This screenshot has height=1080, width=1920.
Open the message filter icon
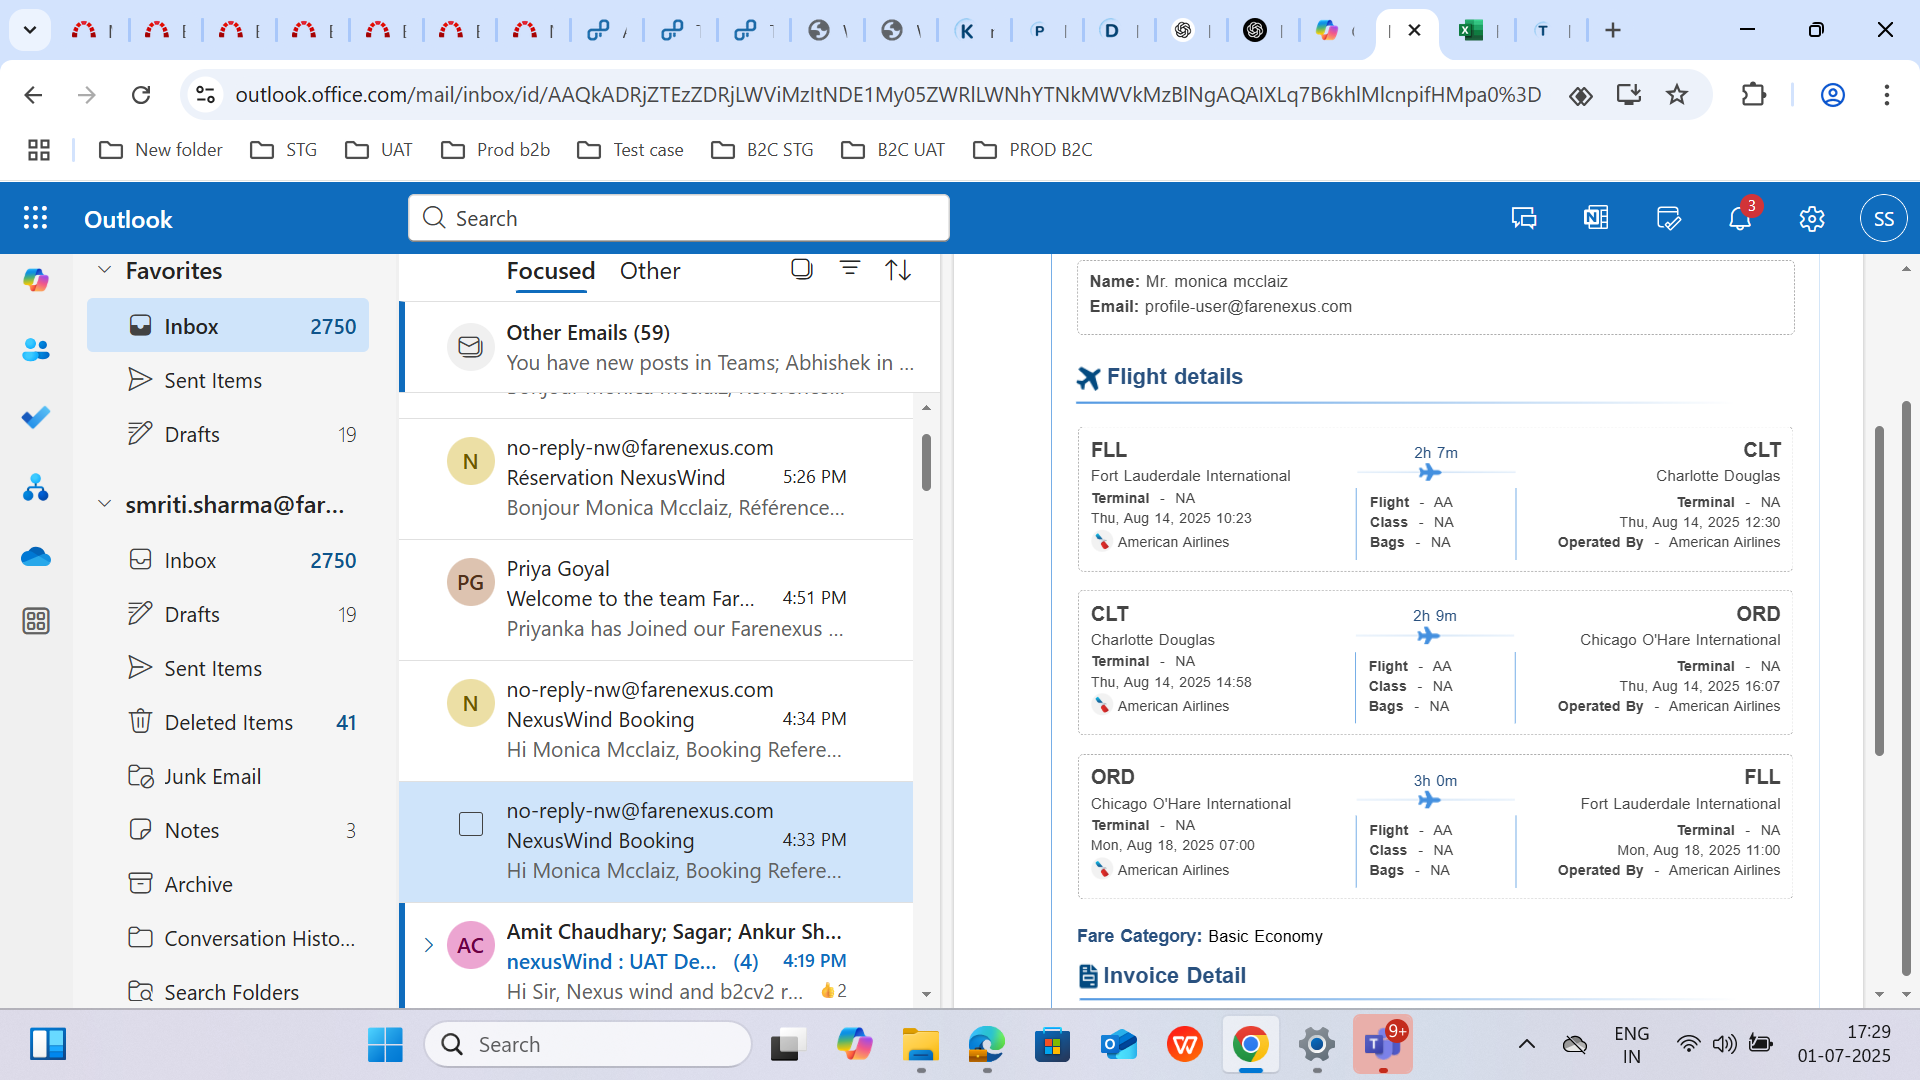[x=850, y=268]
